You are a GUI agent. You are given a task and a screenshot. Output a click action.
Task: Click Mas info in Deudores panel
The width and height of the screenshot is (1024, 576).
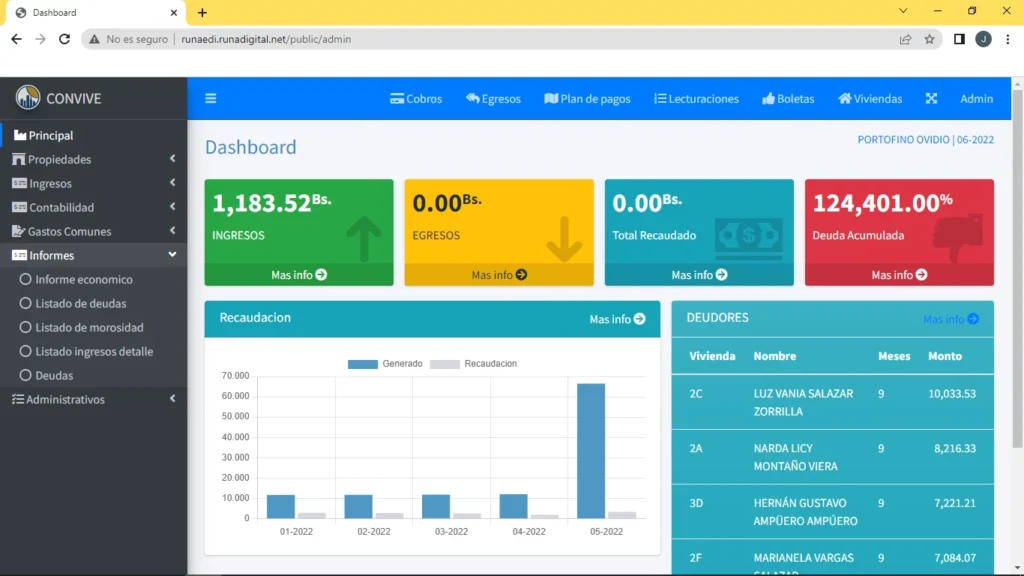pos(950,319)
